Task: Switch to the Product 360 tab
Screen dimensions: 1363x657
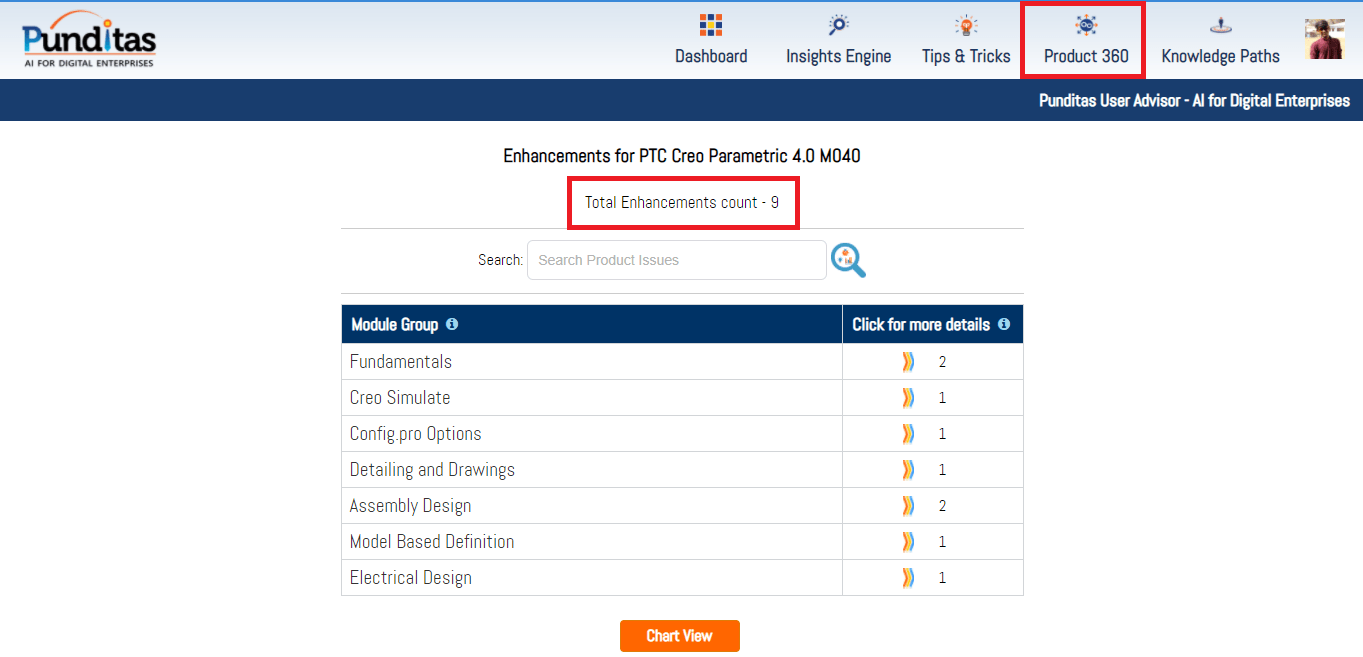Action: coord(1085,41)
